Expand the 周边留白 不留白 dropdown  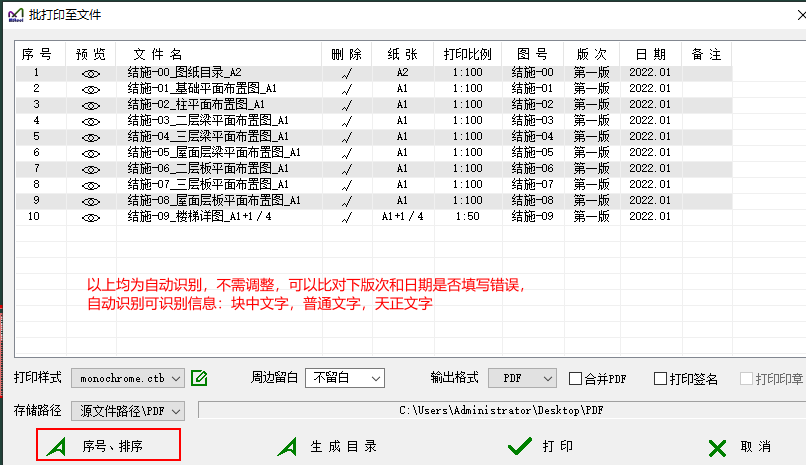point(344,378)
